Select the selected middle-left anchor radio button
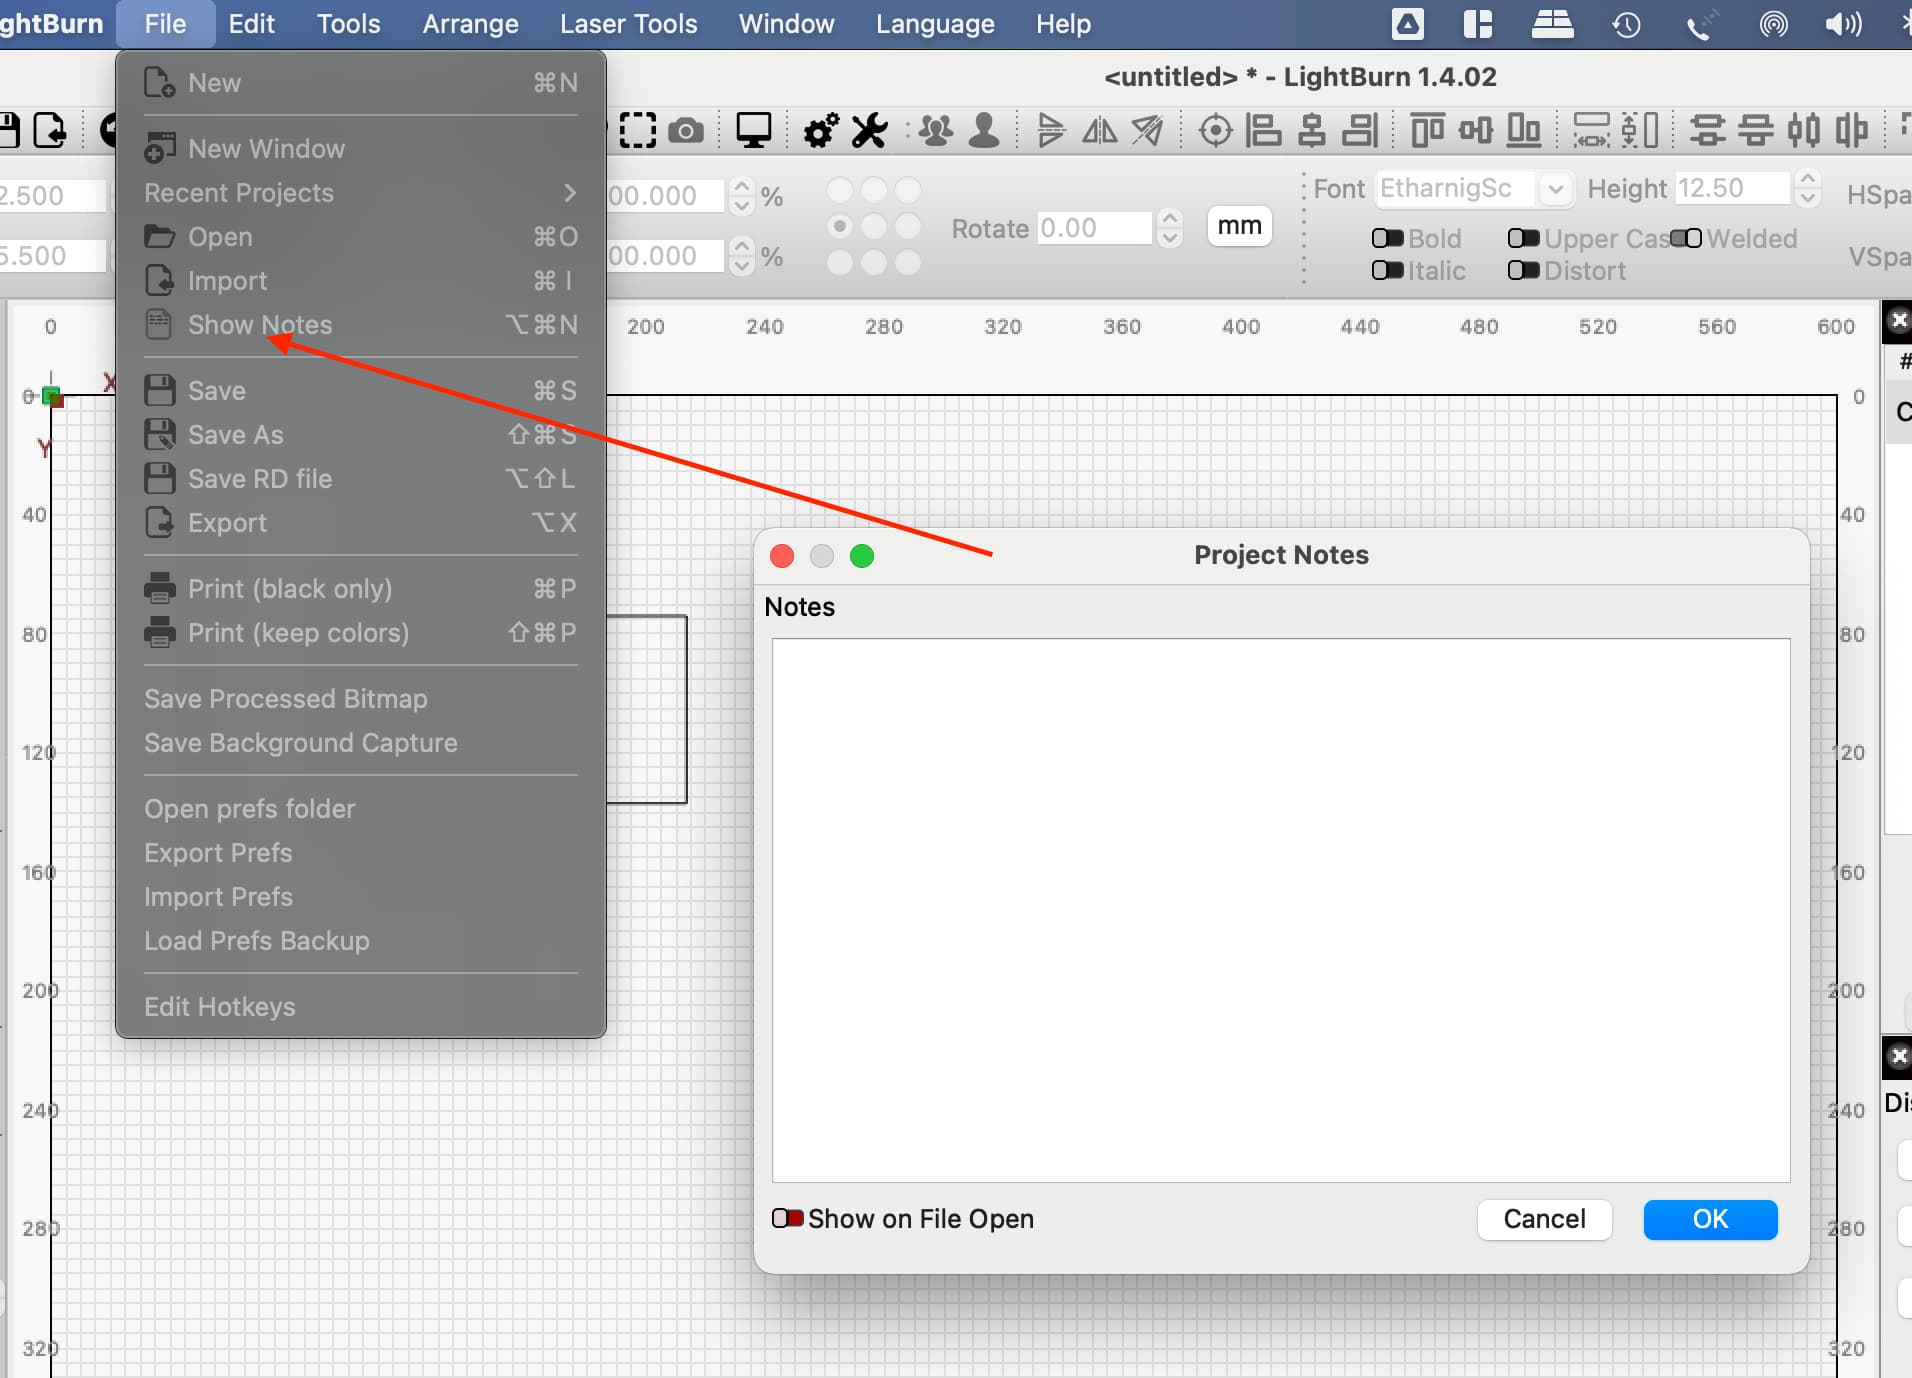The height and width of the screenshot is (1378, 1912). coord(840,226)
